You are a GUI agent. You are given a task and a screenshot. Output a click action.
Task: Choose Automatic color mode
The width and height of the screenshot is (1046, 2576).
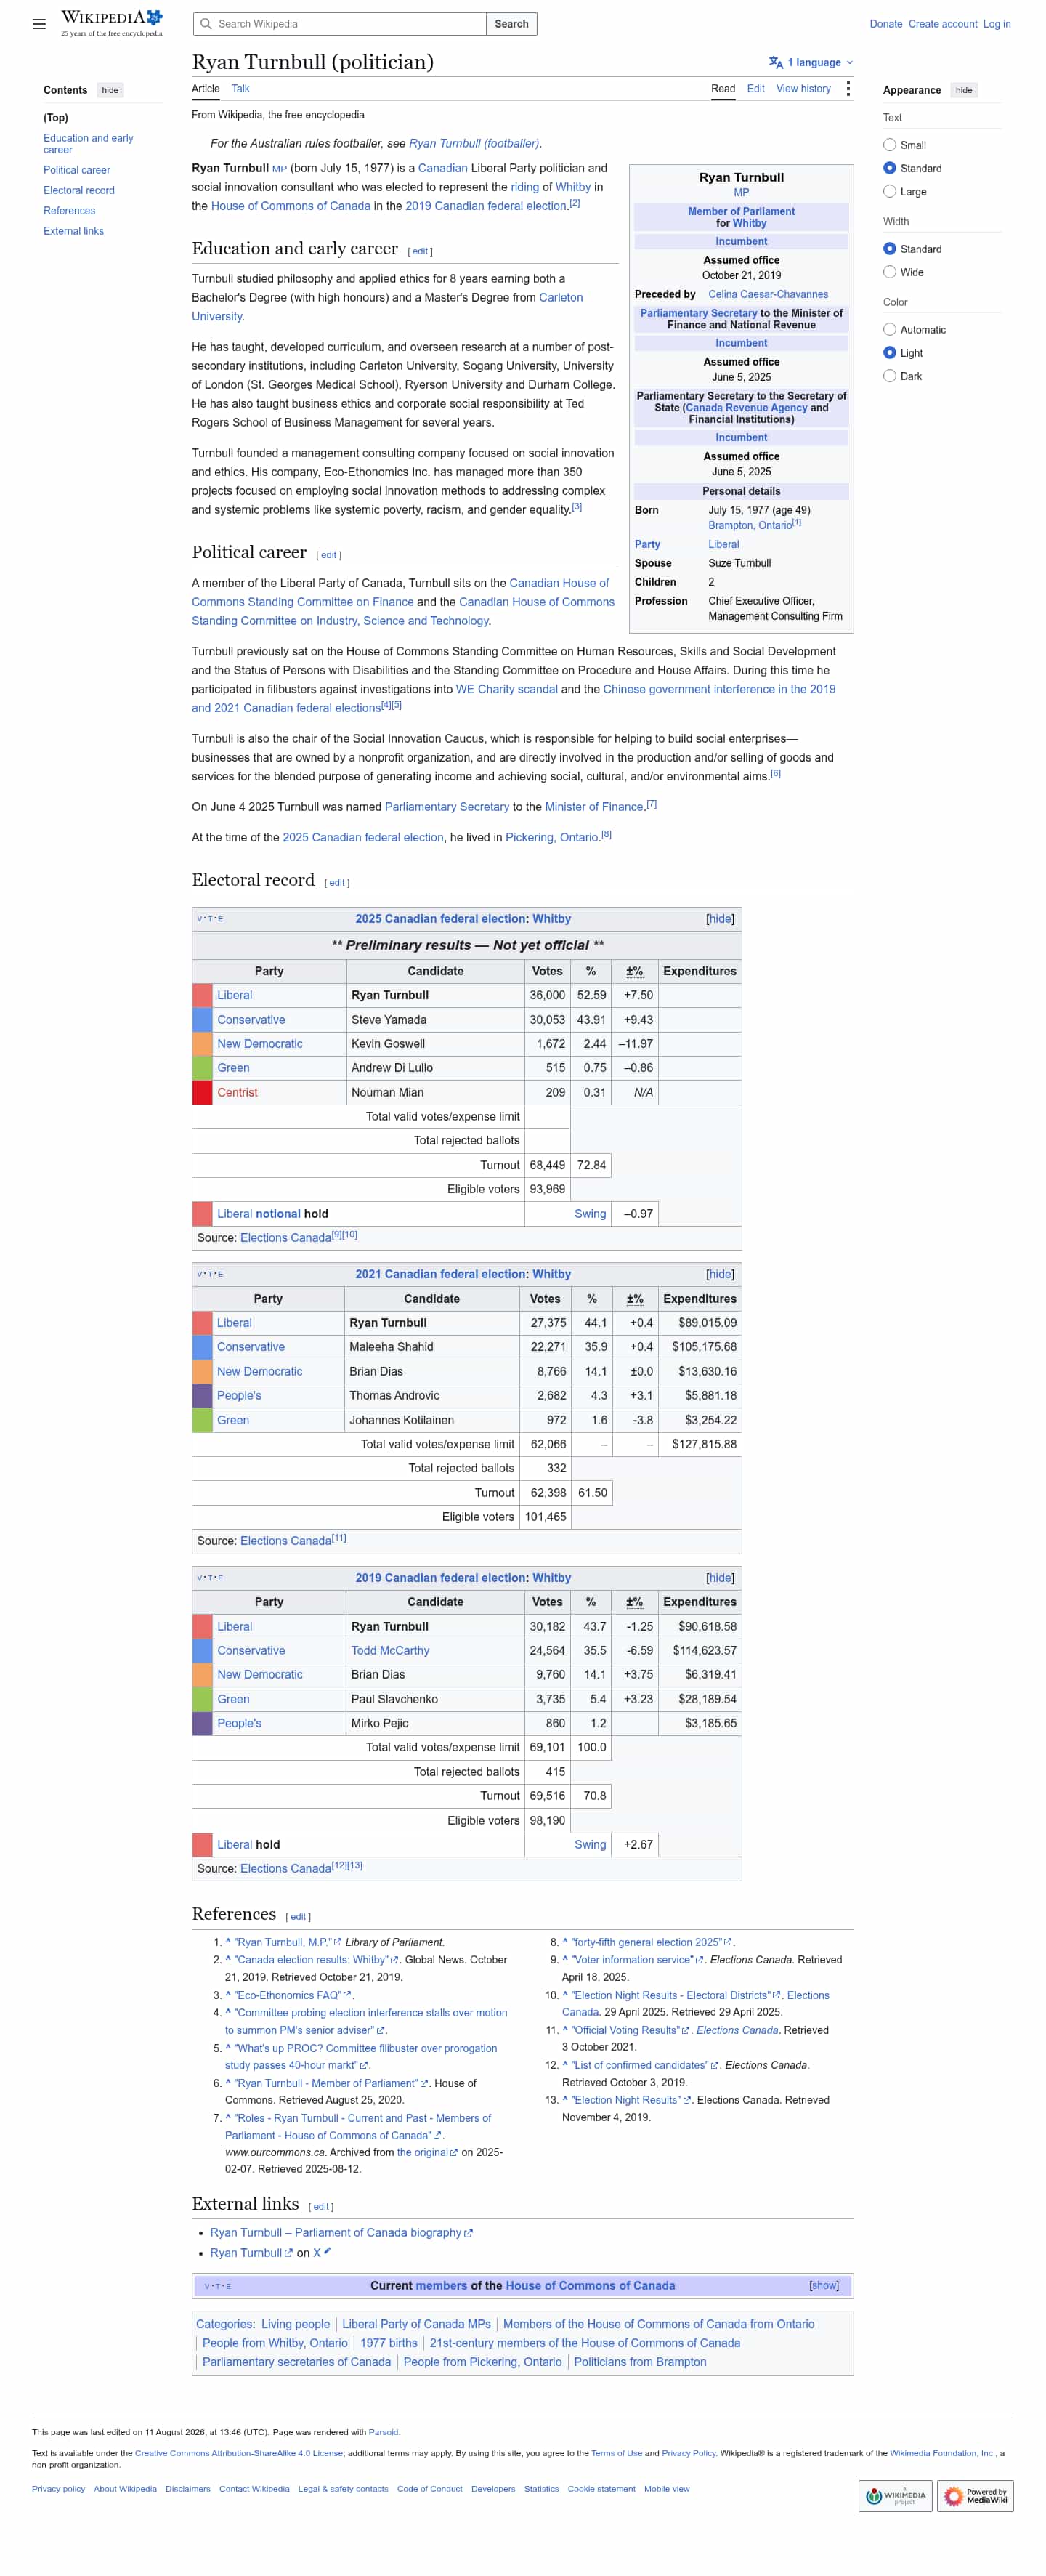coord(889,329)
